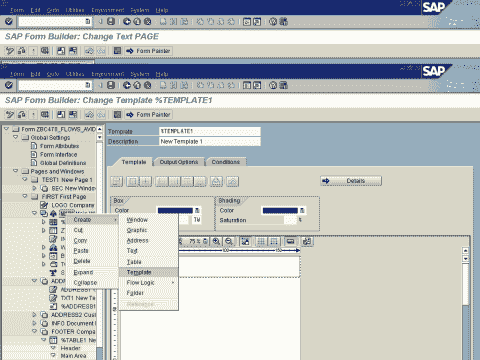Toggle grid display icon on template layout toolbar

click(261, 241)
